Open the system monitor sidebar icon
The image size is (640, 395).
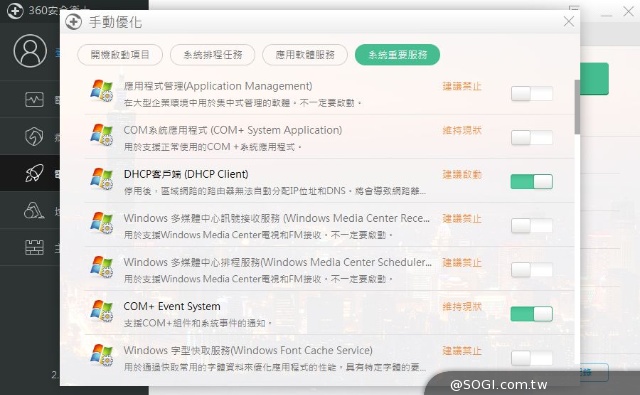click(34, 100)
